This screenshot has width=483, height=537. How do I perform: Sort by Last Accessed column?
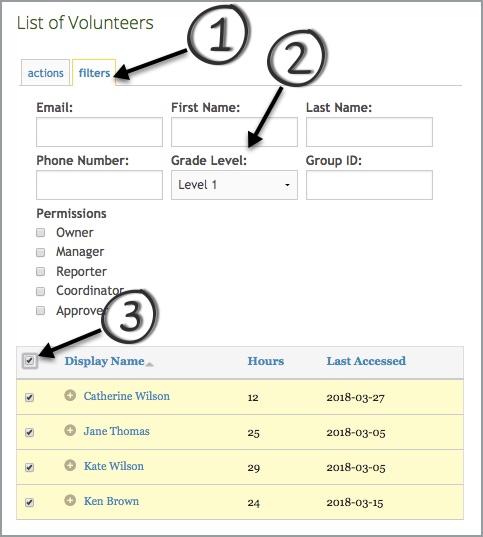(366, 361)
